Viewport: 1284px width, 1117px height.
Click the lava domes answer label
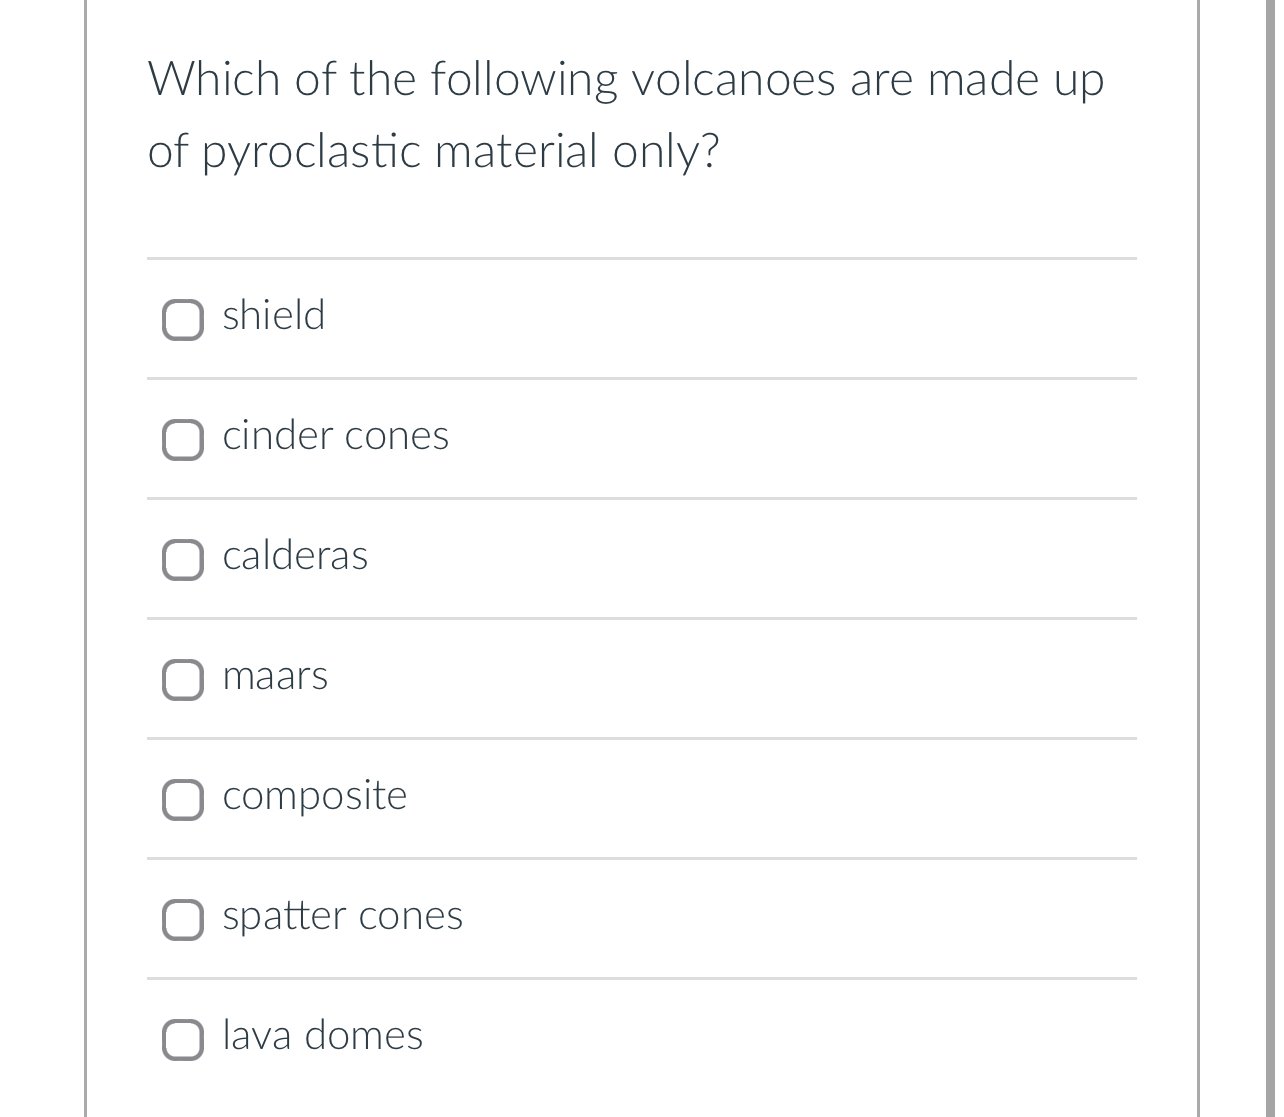tap(322, 1037)
